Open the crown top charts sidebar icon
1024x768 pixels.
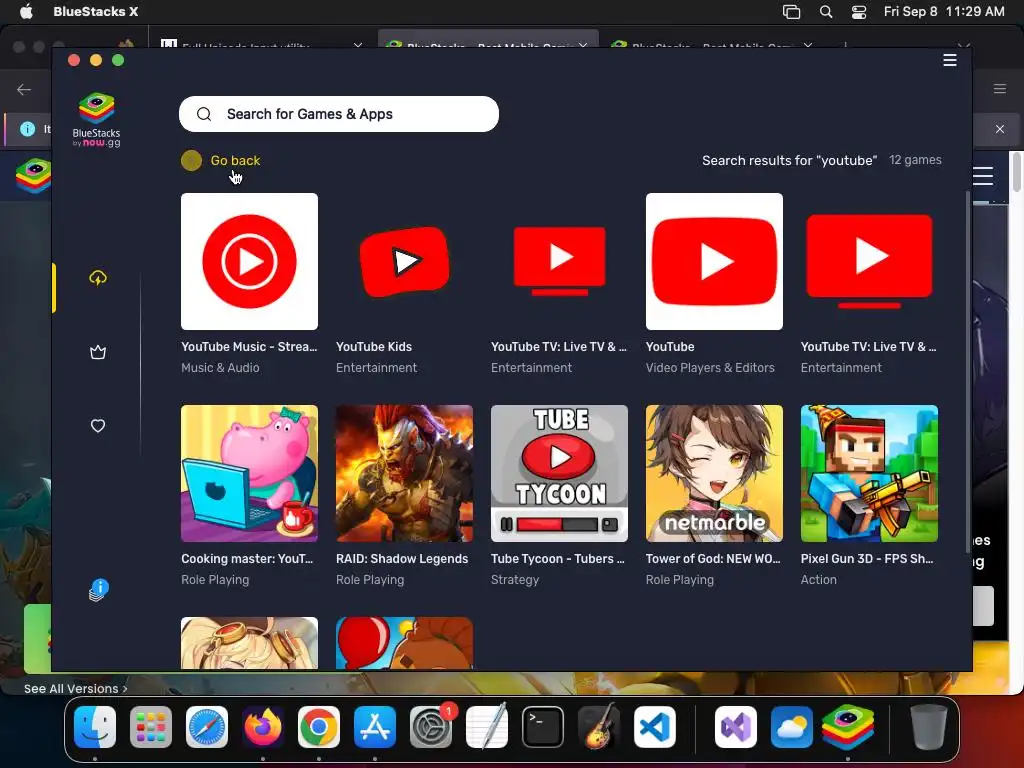[98, 353]
